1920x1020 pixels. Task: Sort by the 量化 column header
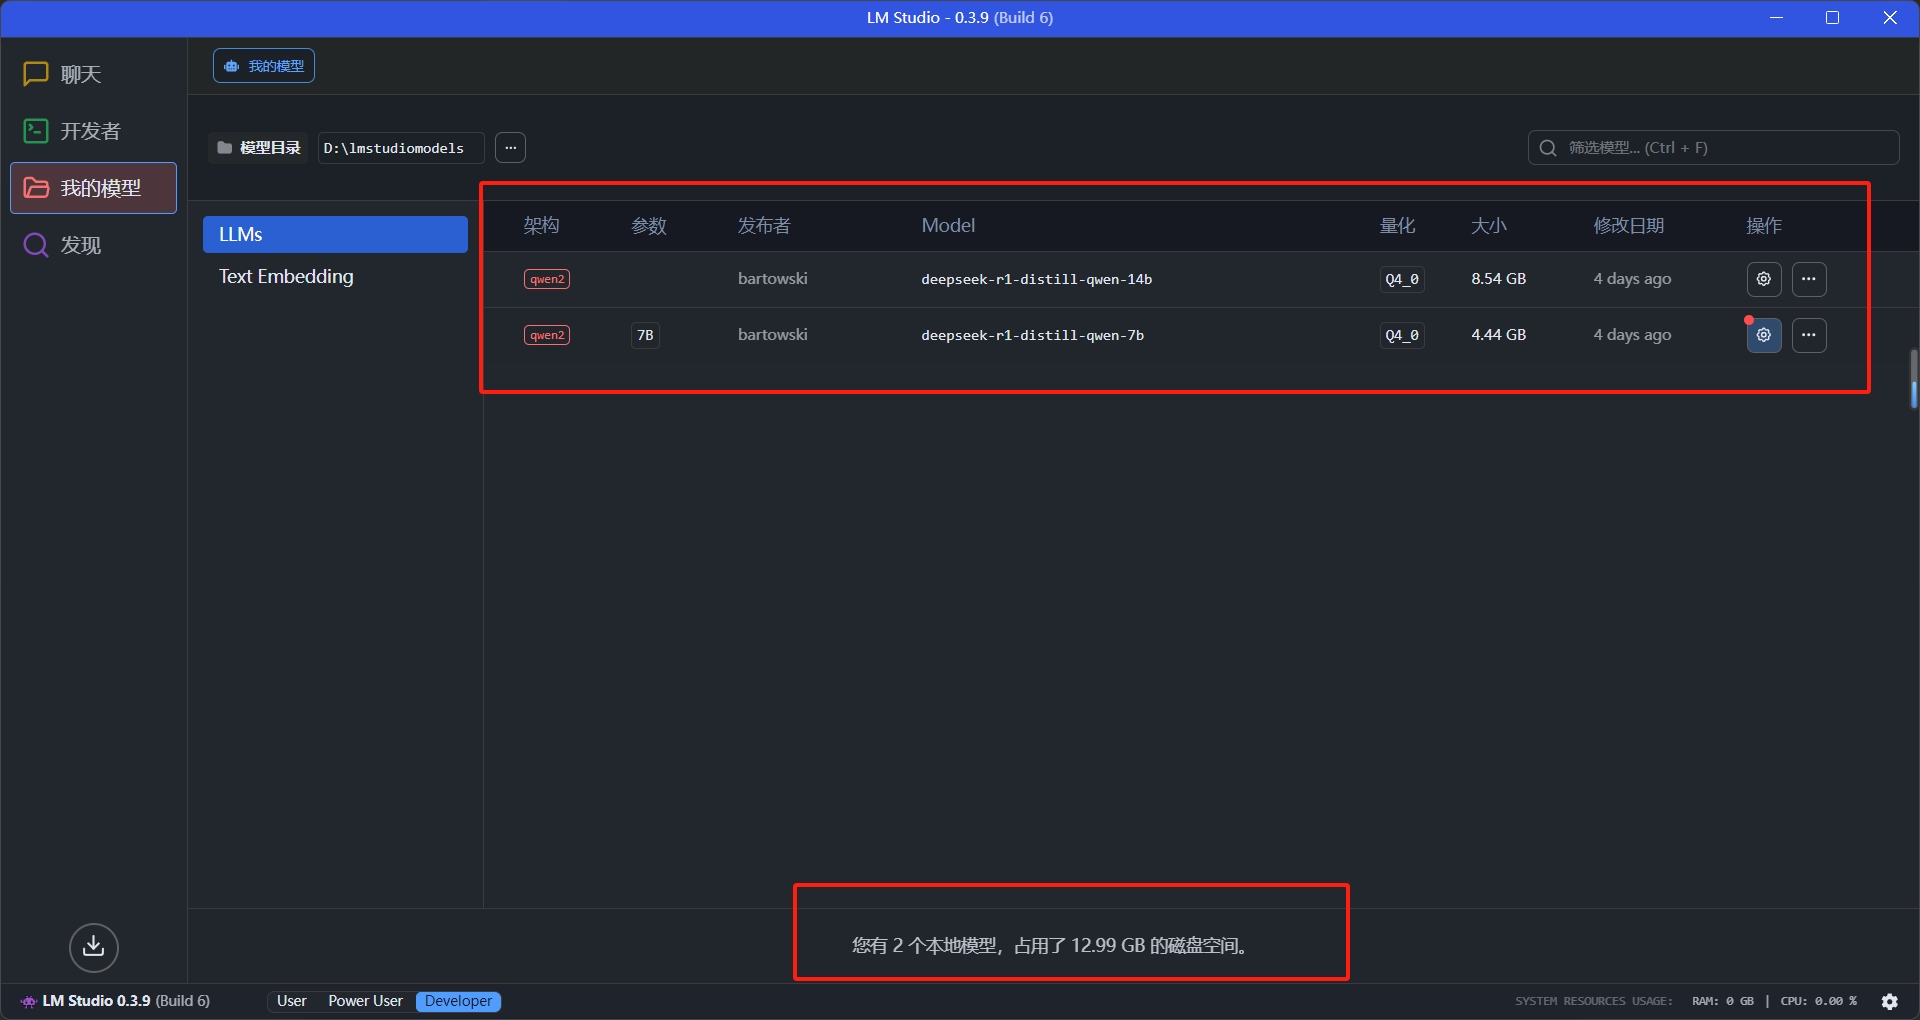tap(1398, 226)
